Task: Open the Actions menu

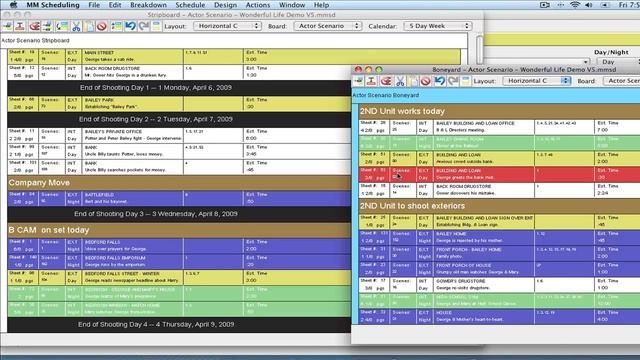Action: 258,5
